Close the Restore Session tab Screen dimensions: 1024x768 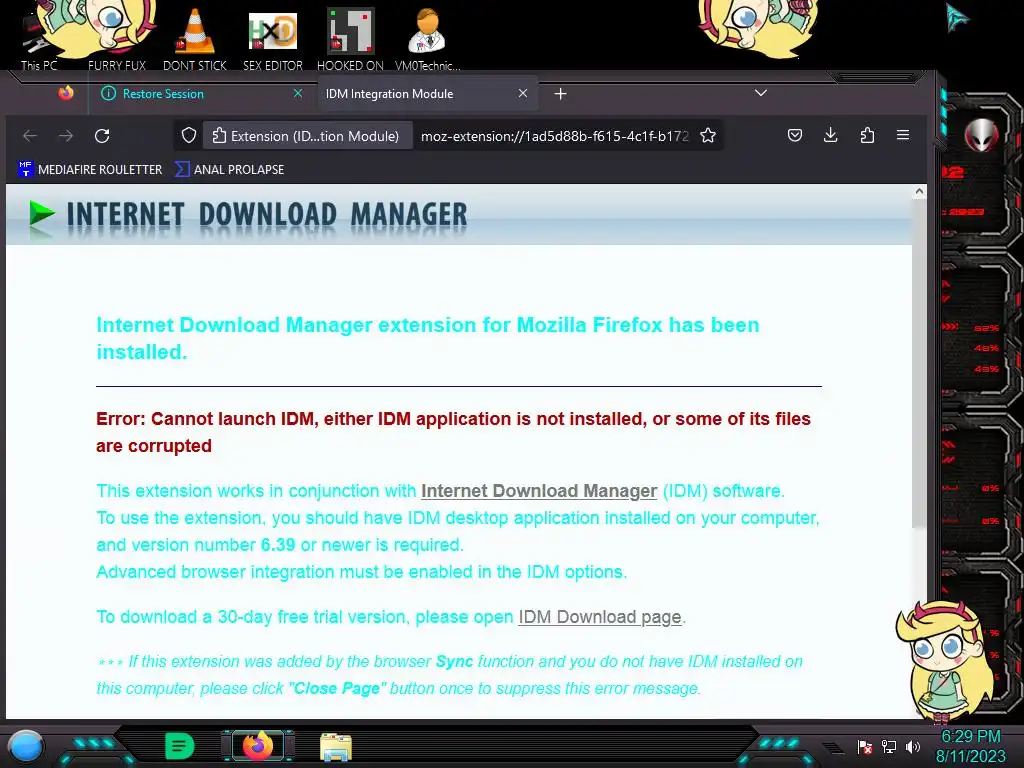pyautogui.click(x=298, y=93)
